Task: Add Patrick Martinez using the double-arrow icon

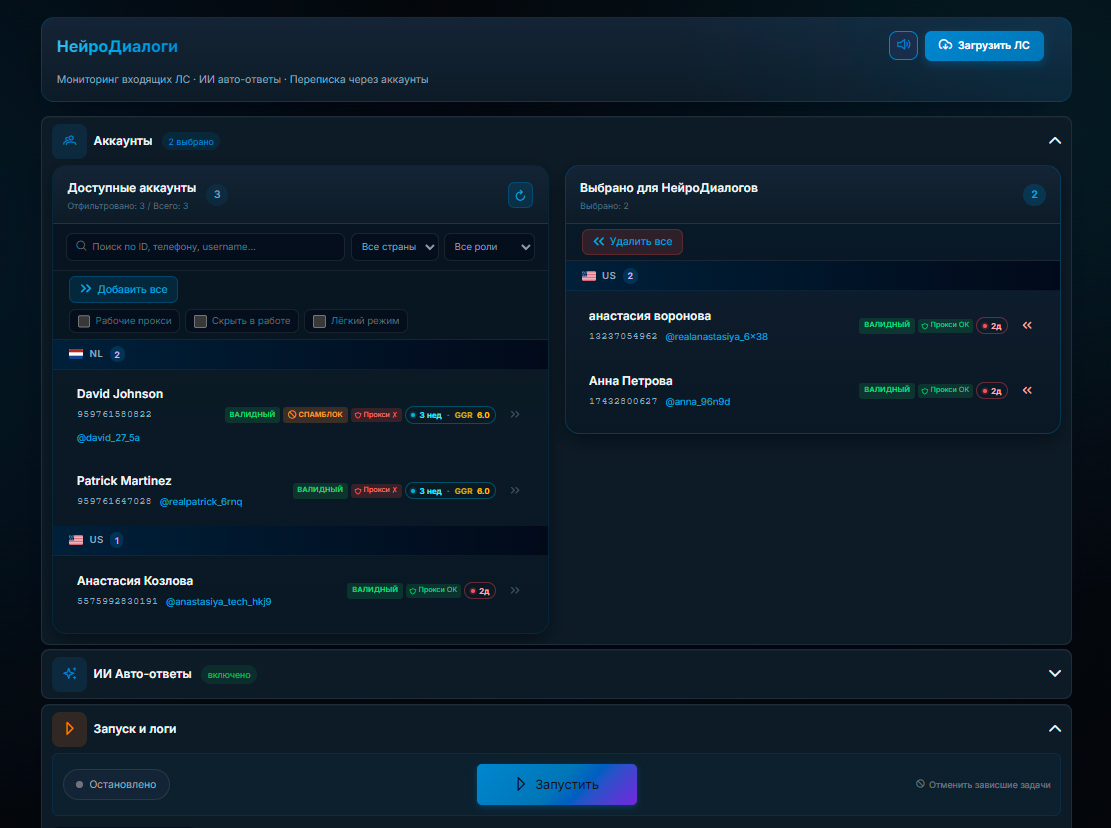Action: pyautogui.click(x=515, y=490)
